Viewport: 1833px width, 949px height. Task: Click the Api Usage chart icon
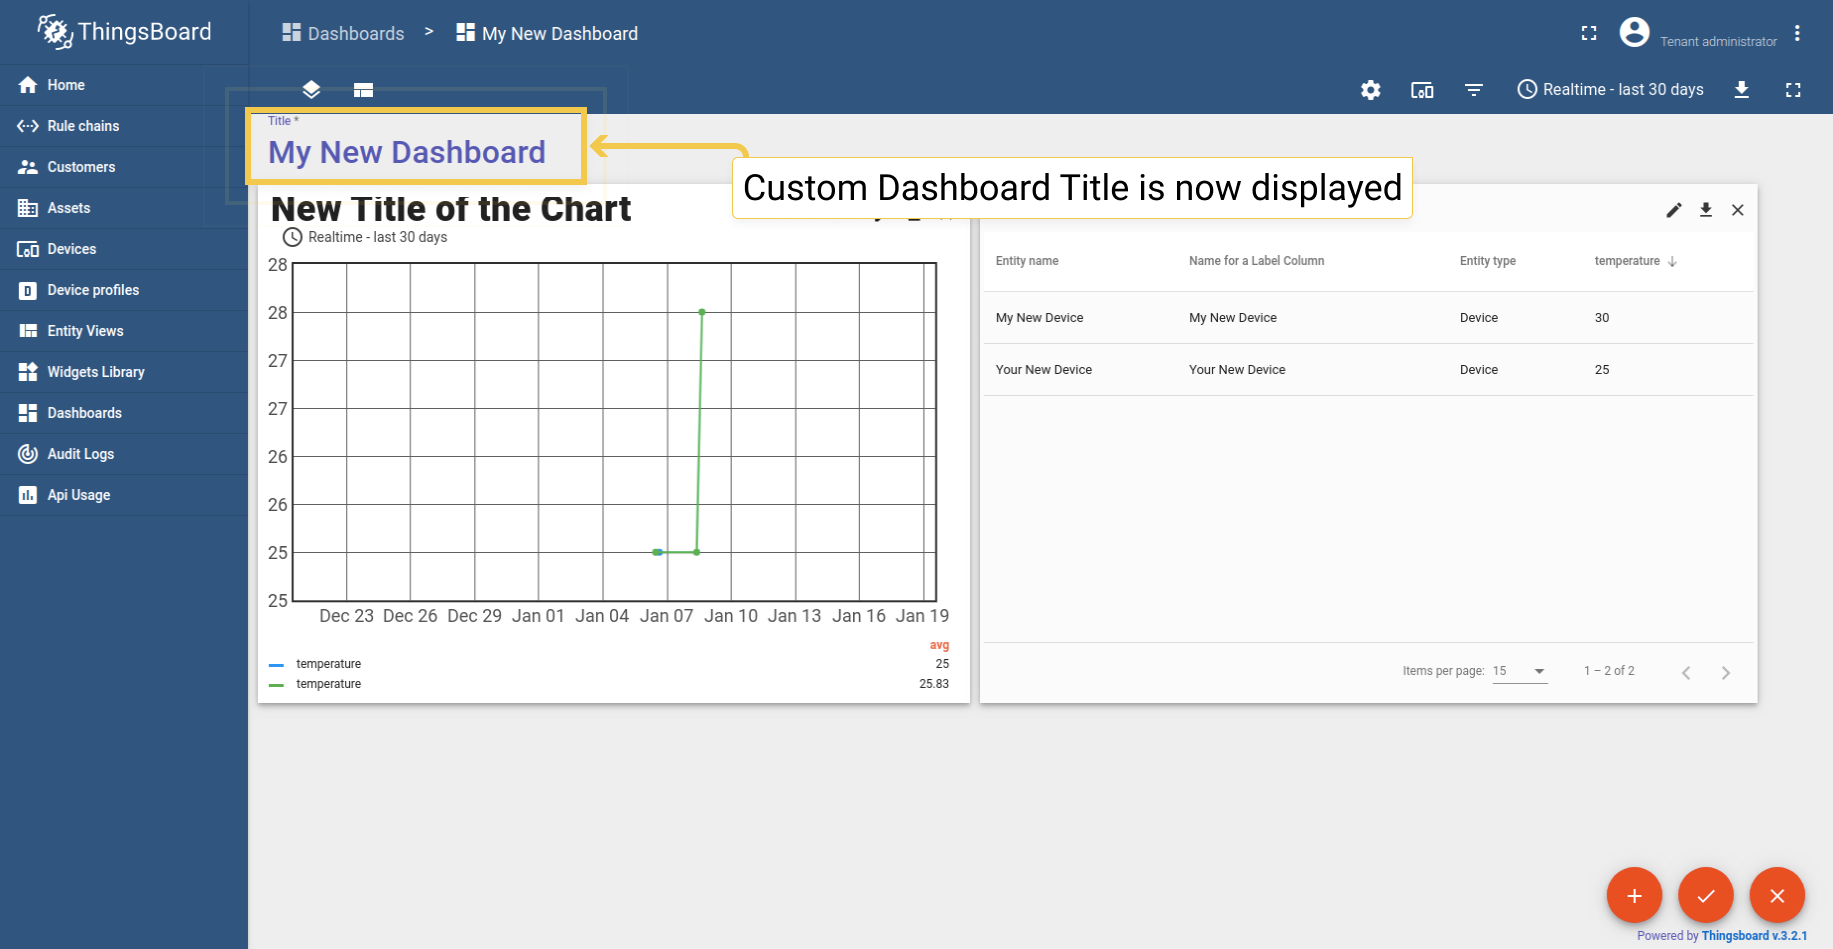pyautogui.click(x=28, y=495)
